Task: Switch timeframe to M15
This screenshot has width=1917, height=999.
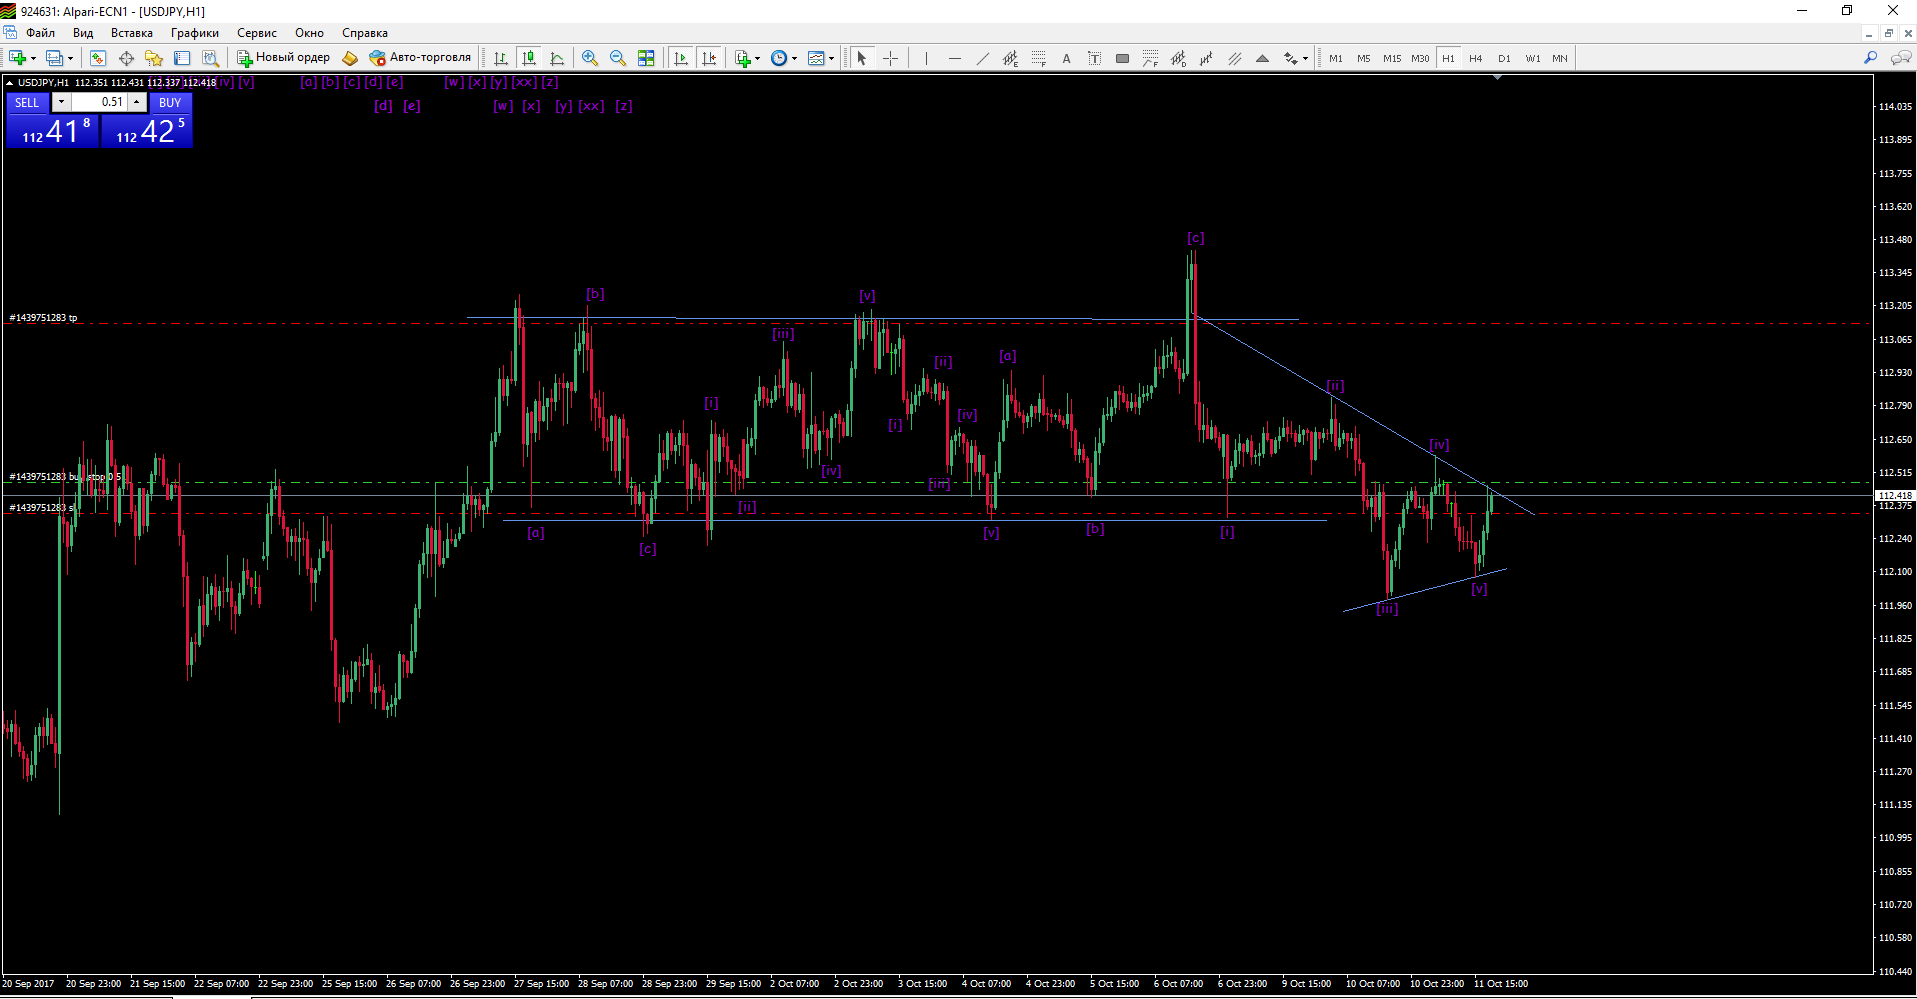Action: 1392,58
